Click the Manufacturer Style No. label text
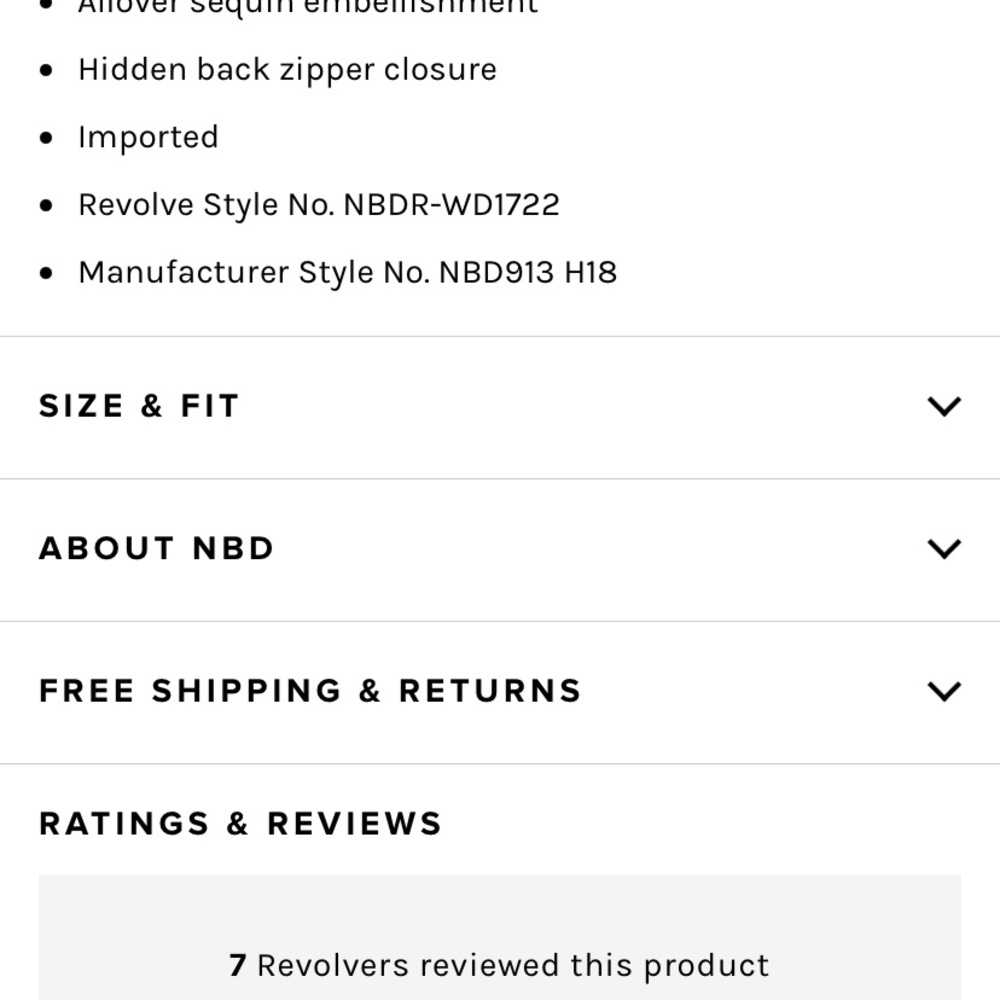 (x=256, y=272)
